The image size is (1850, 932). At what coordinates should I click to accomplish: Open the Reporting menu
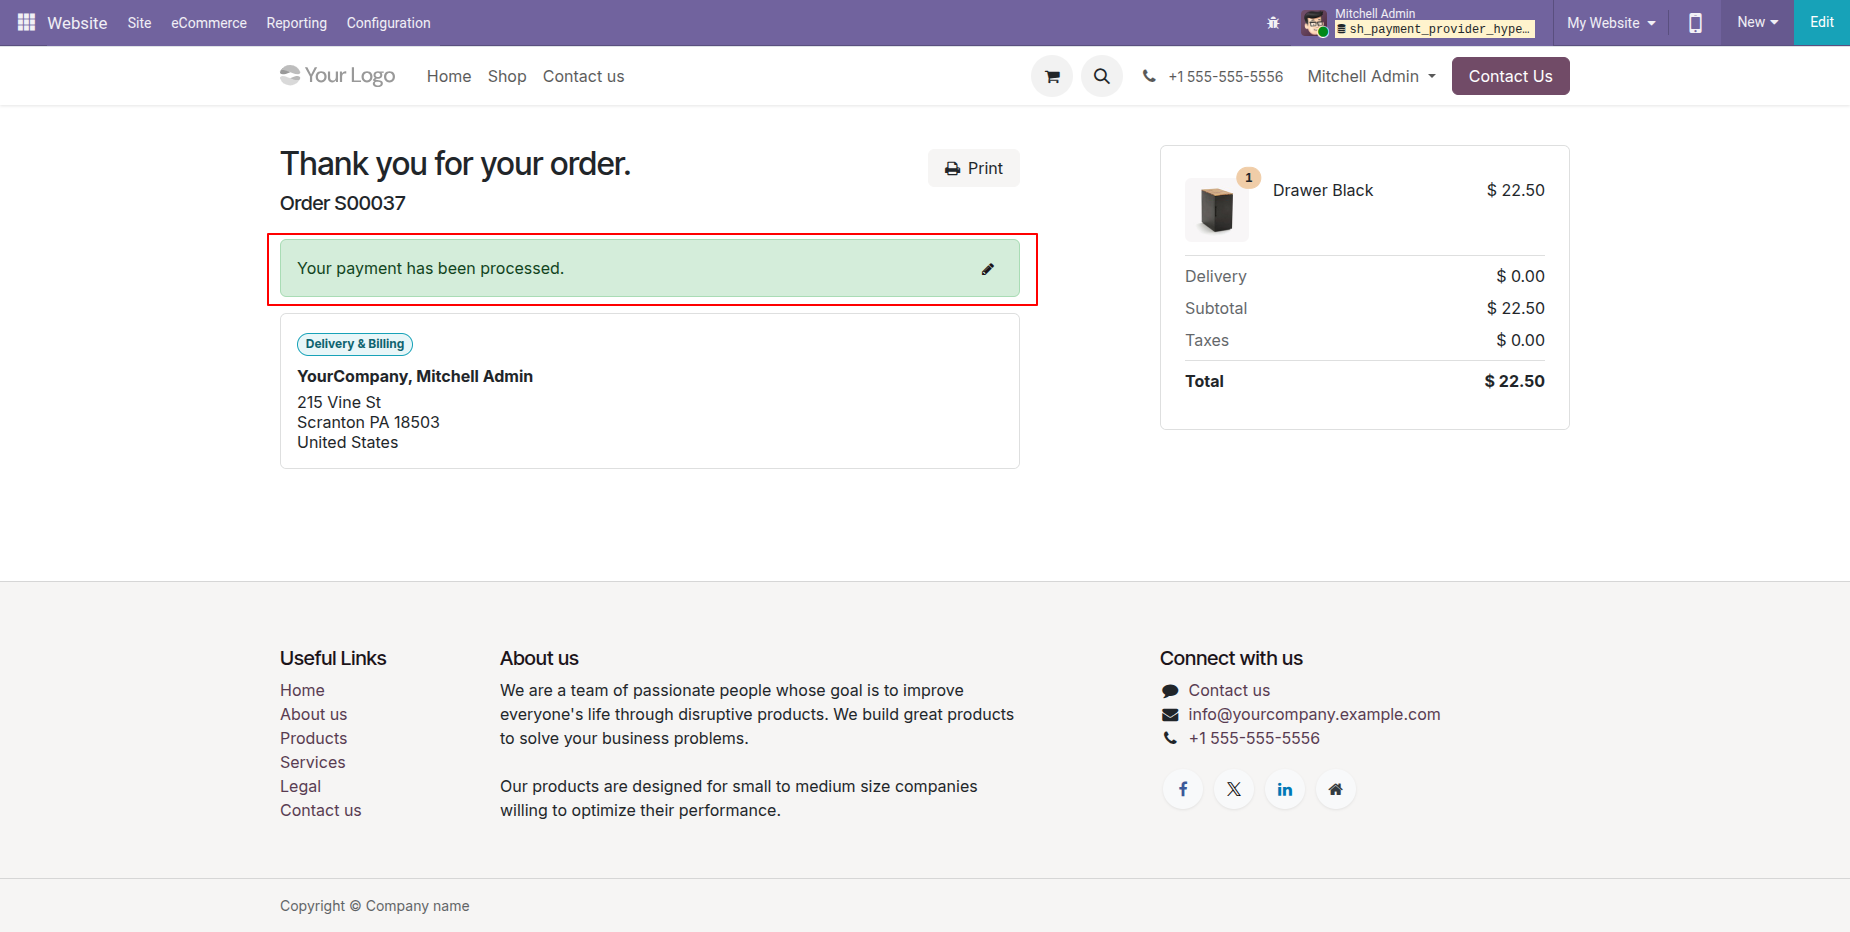click(296, 23)
